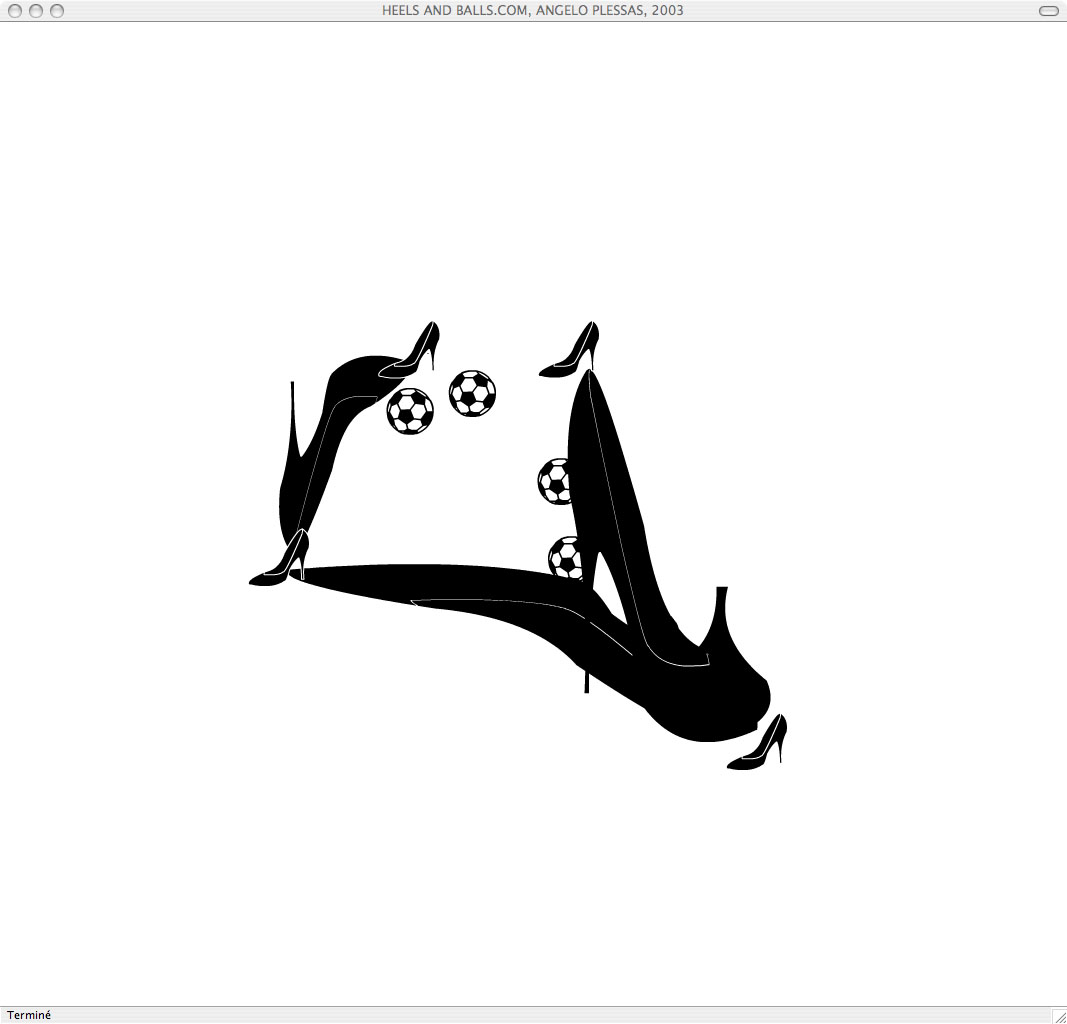Click the soccer ball beside the curved left heel's toe

tap(410, 411)
